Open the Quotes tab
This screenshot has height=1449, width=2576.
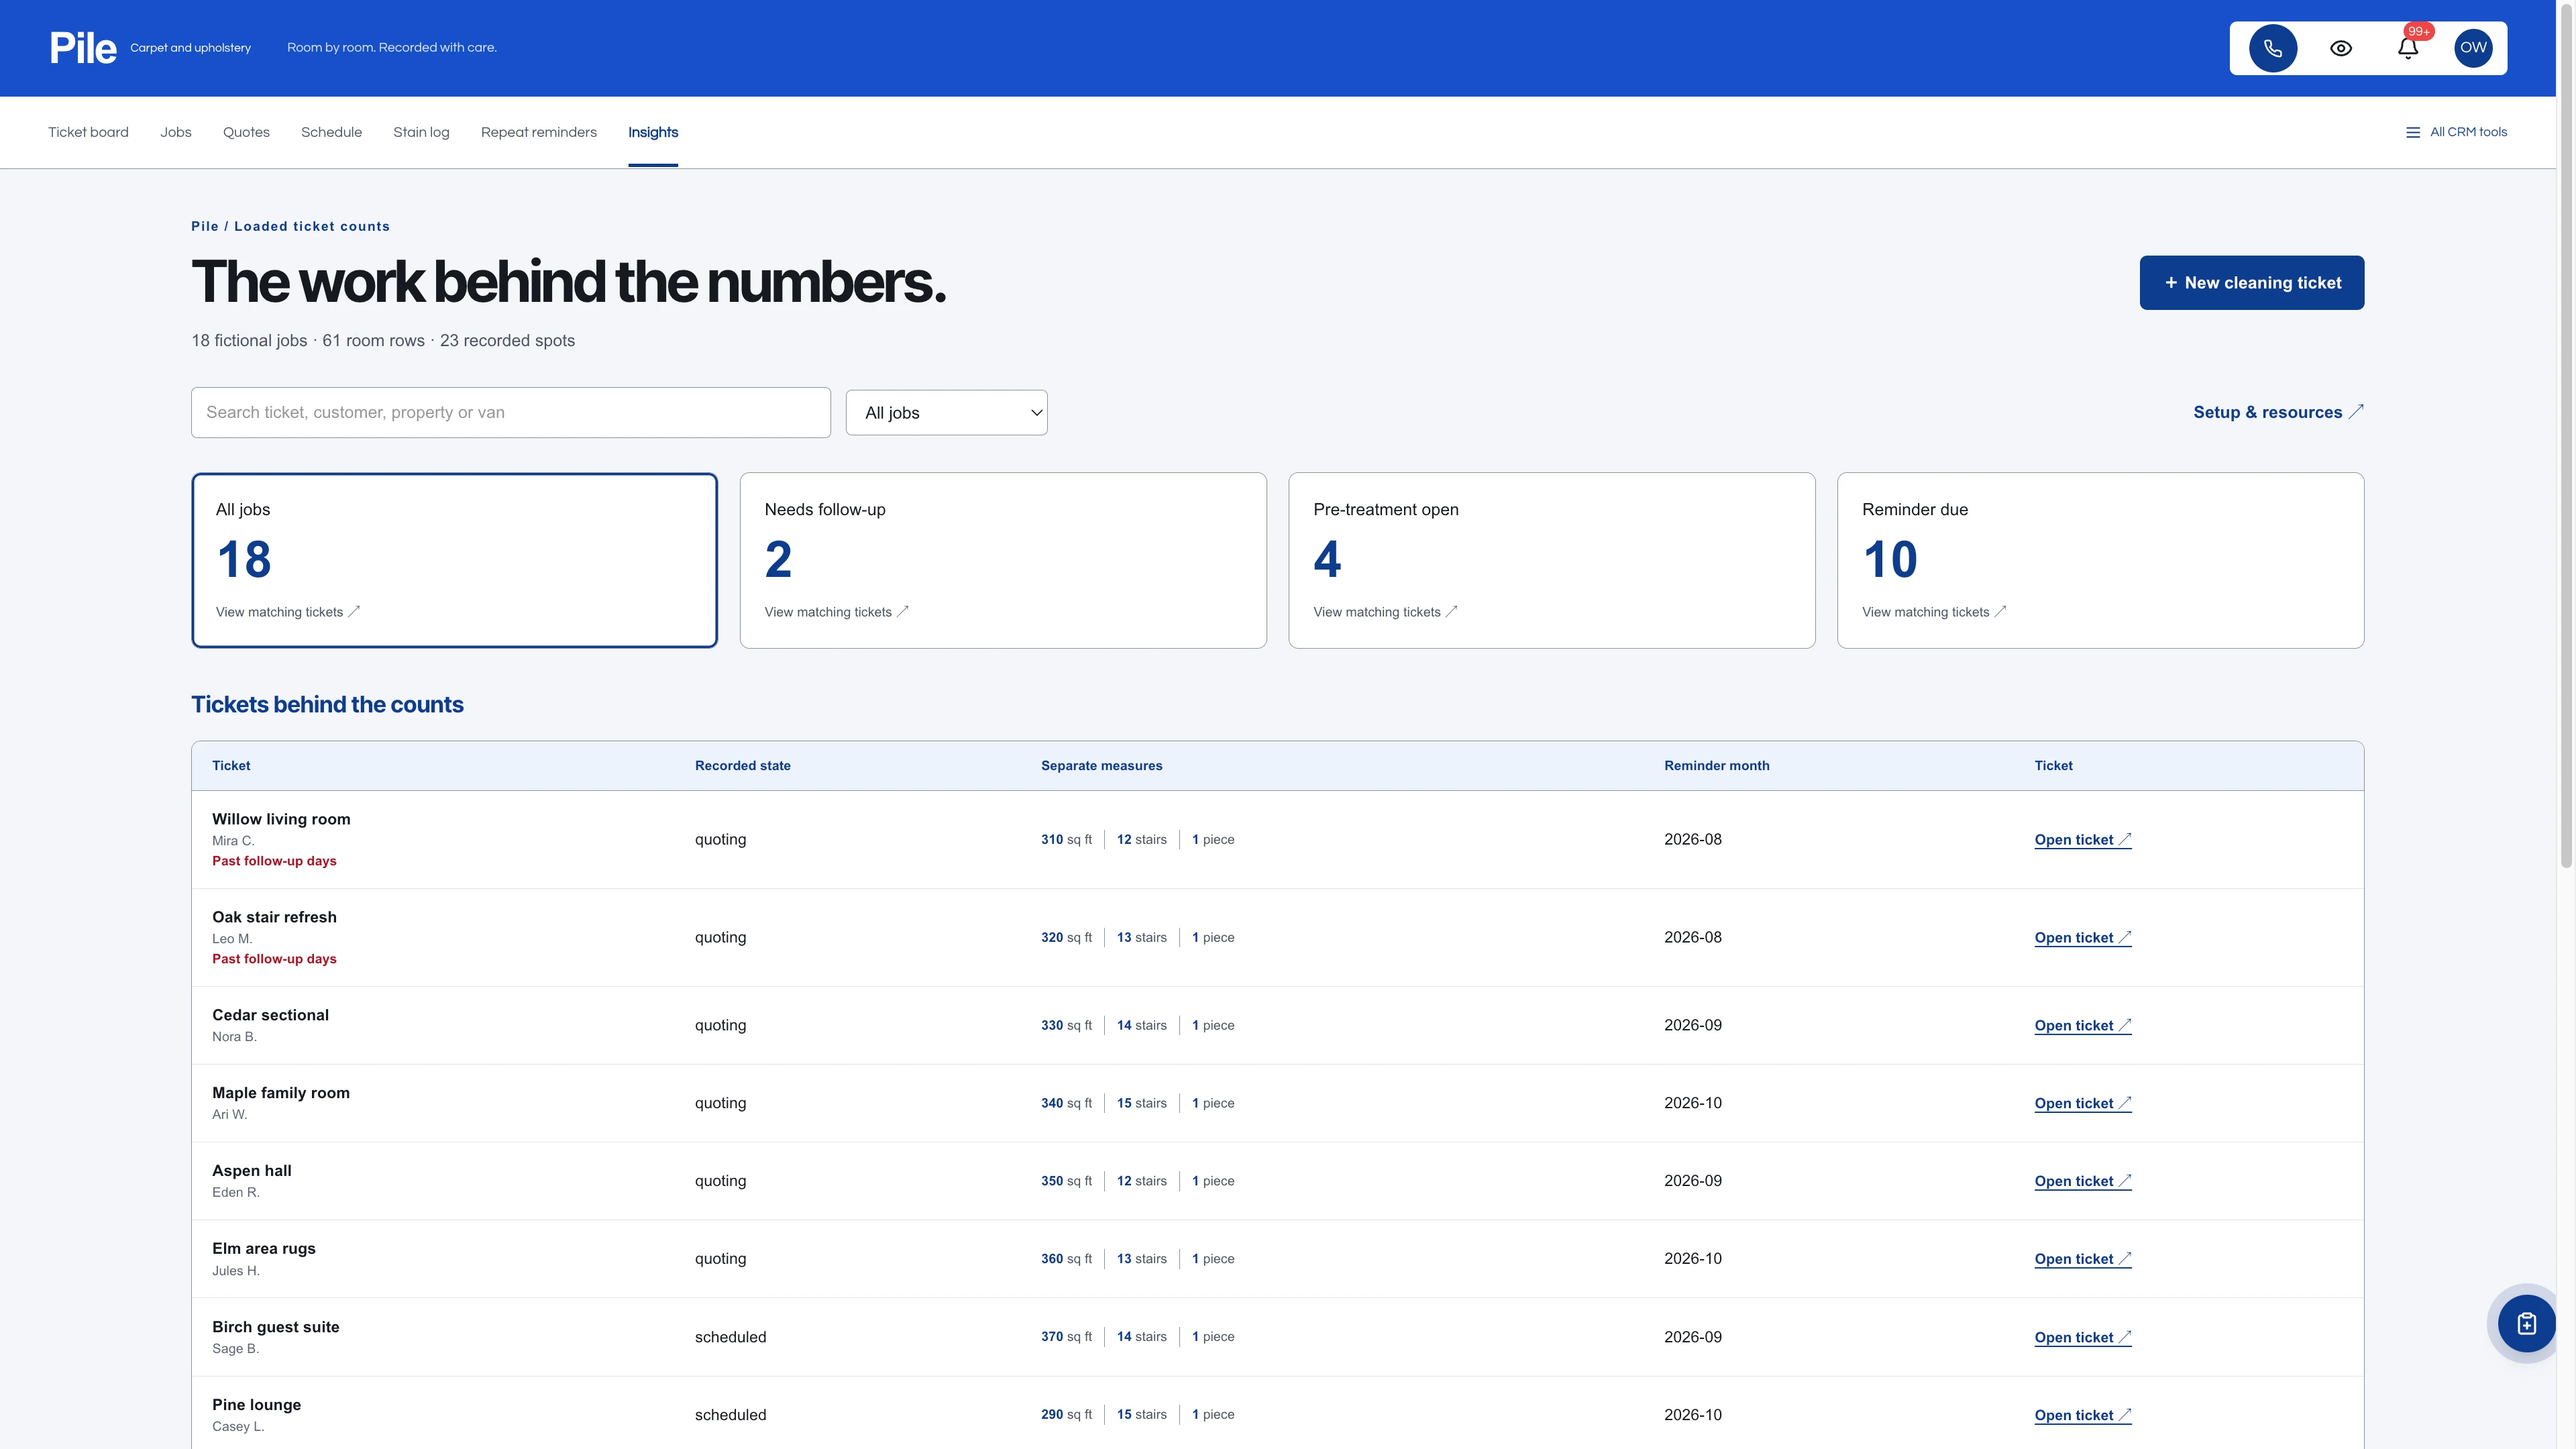246,132
